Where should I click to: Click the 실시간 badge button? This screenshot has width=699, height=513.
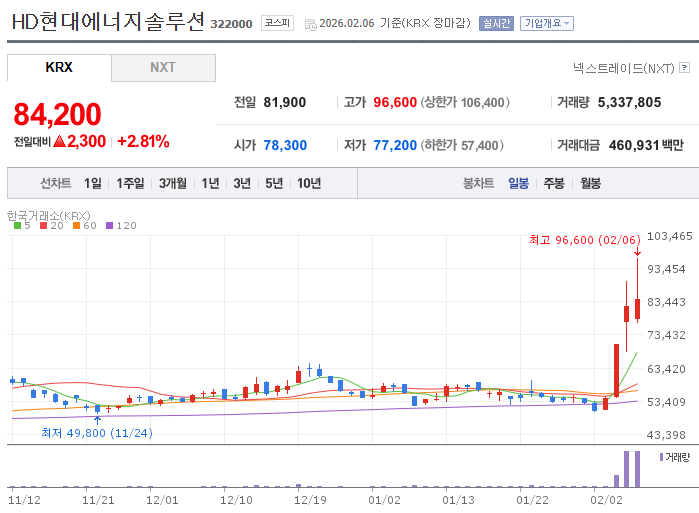[496, 23]
